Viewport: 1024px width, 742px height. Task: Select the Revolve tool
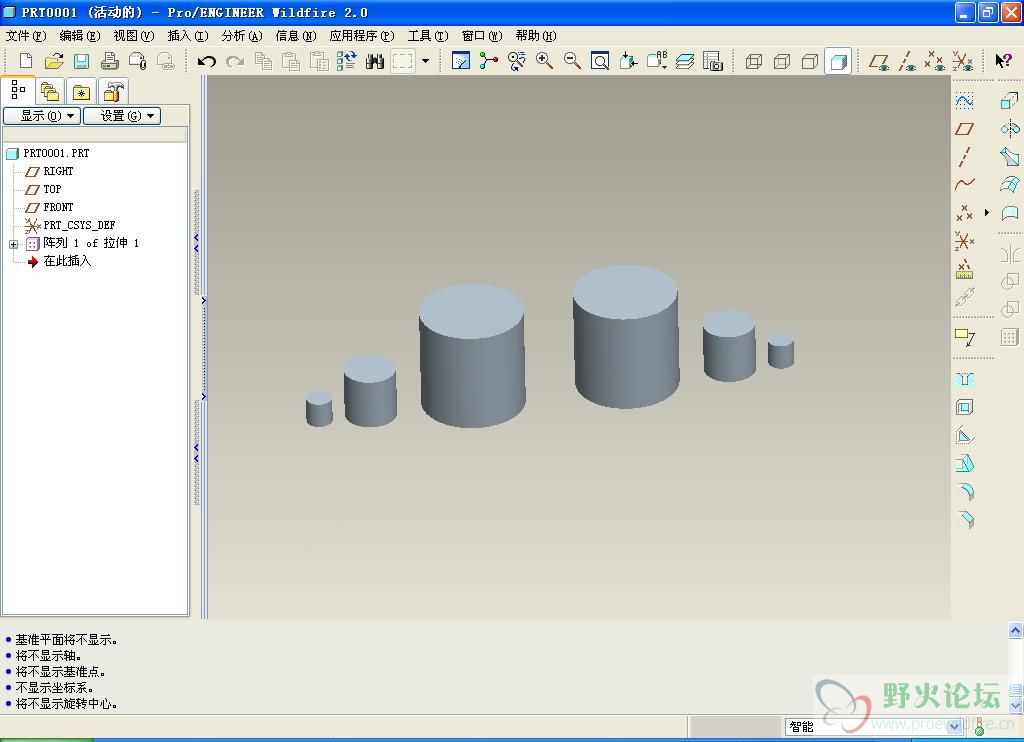pos(1010,129)
